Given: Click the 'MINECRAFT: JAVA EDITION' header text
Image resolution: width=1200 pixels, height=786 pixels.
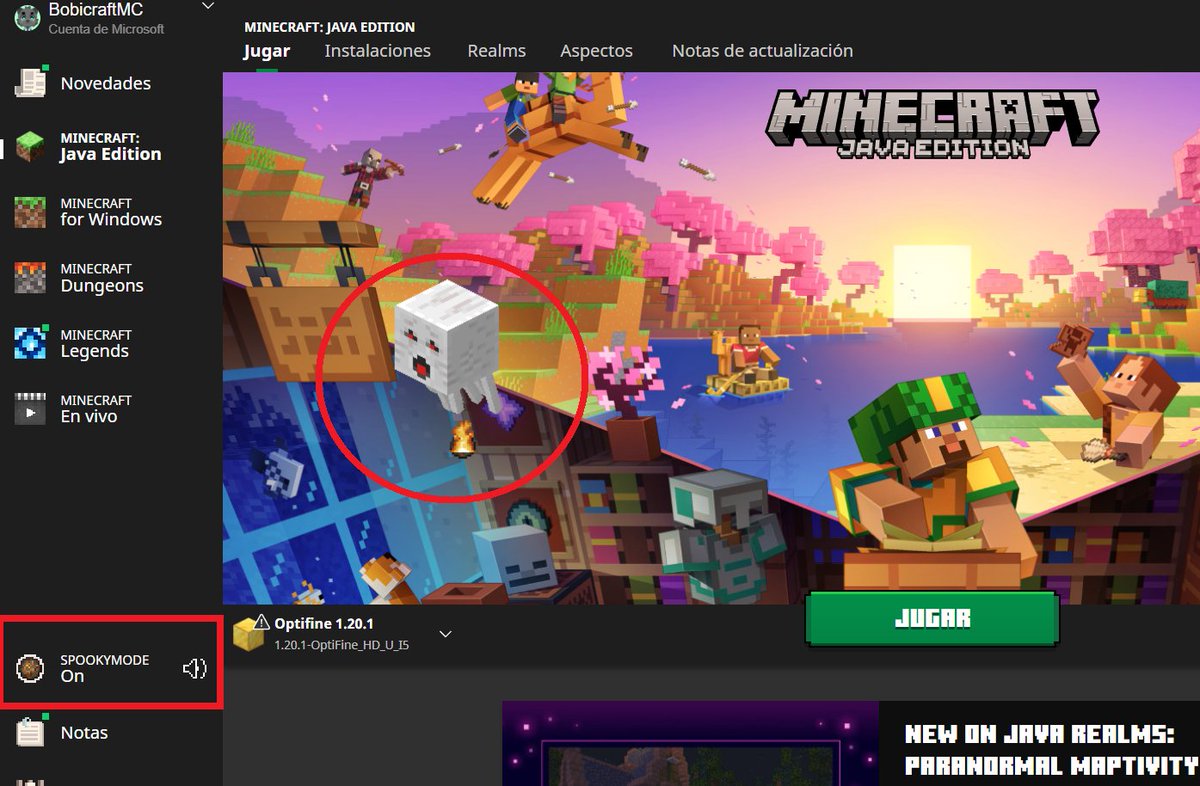Looking at the screenshot, I should tap(330, 27).
